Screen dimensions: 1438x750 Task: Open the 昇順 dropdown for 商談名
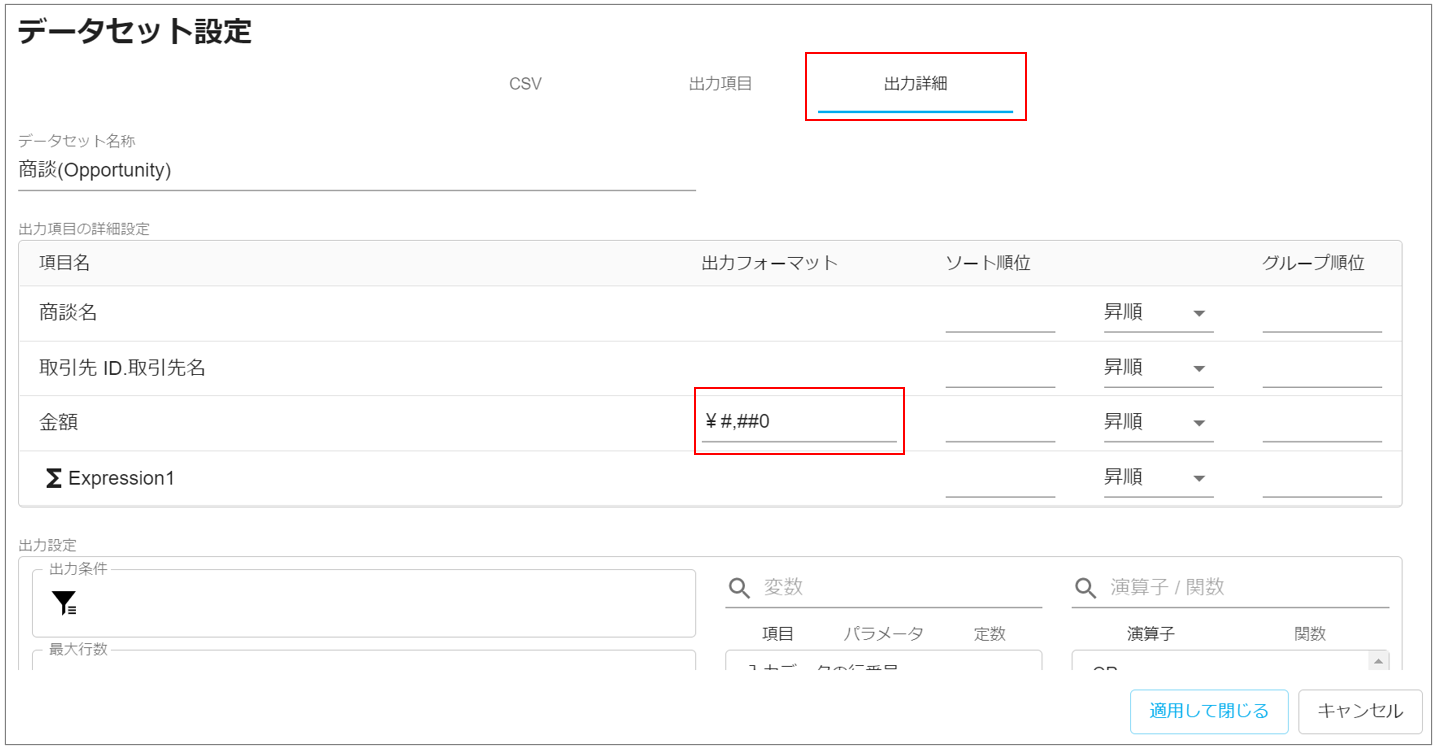pos(1157,313)
